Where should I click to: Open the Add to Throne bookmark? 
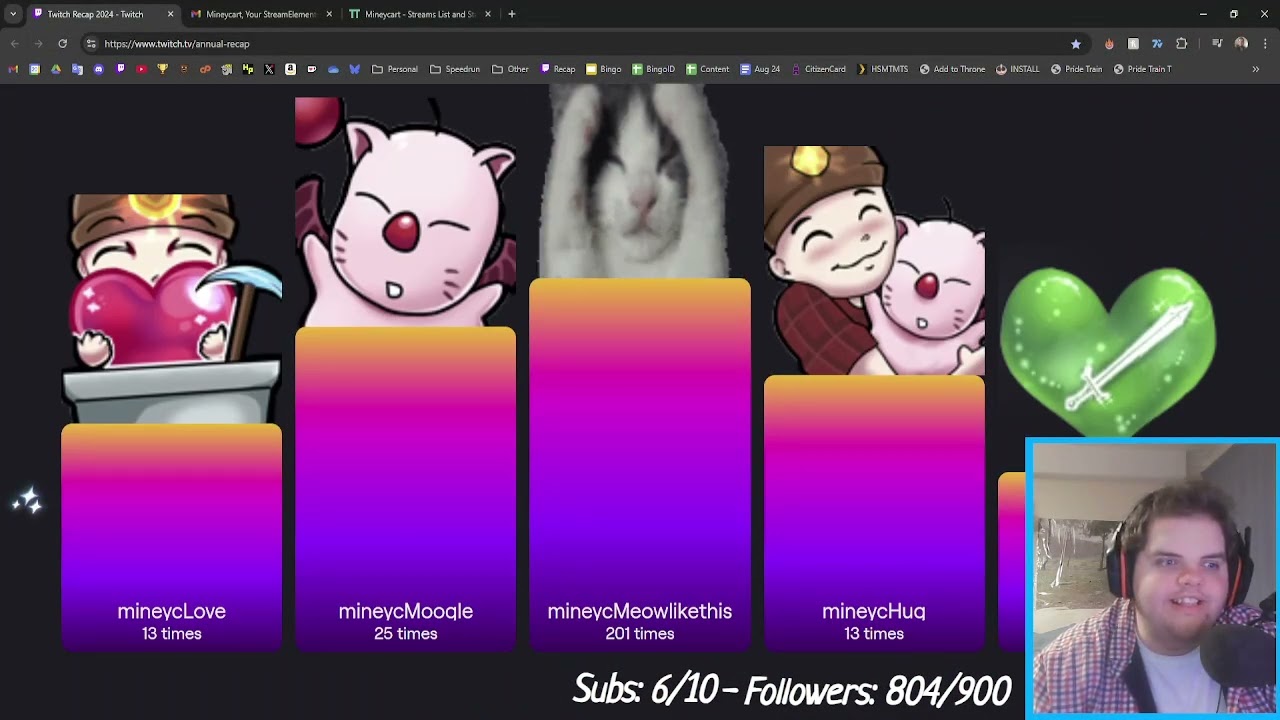952,69
